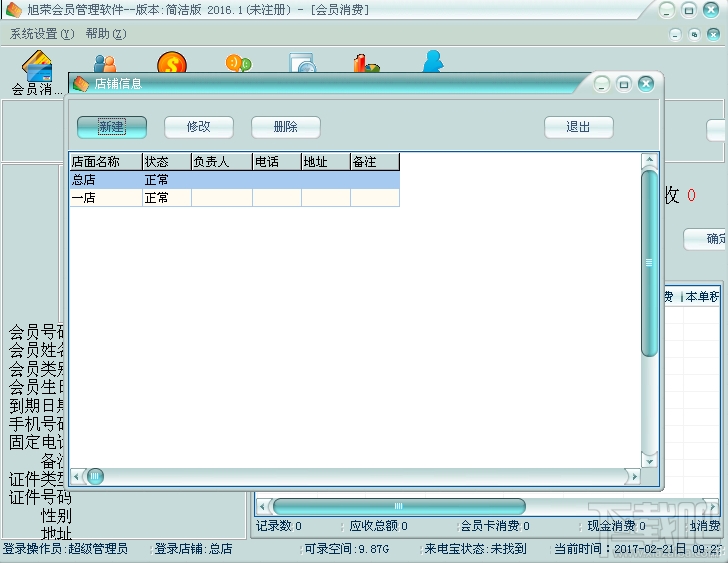Viewport: 728px width, 563px height.
Task: Click the orange chat bubble toolbar icon
Action: [238, 63]
